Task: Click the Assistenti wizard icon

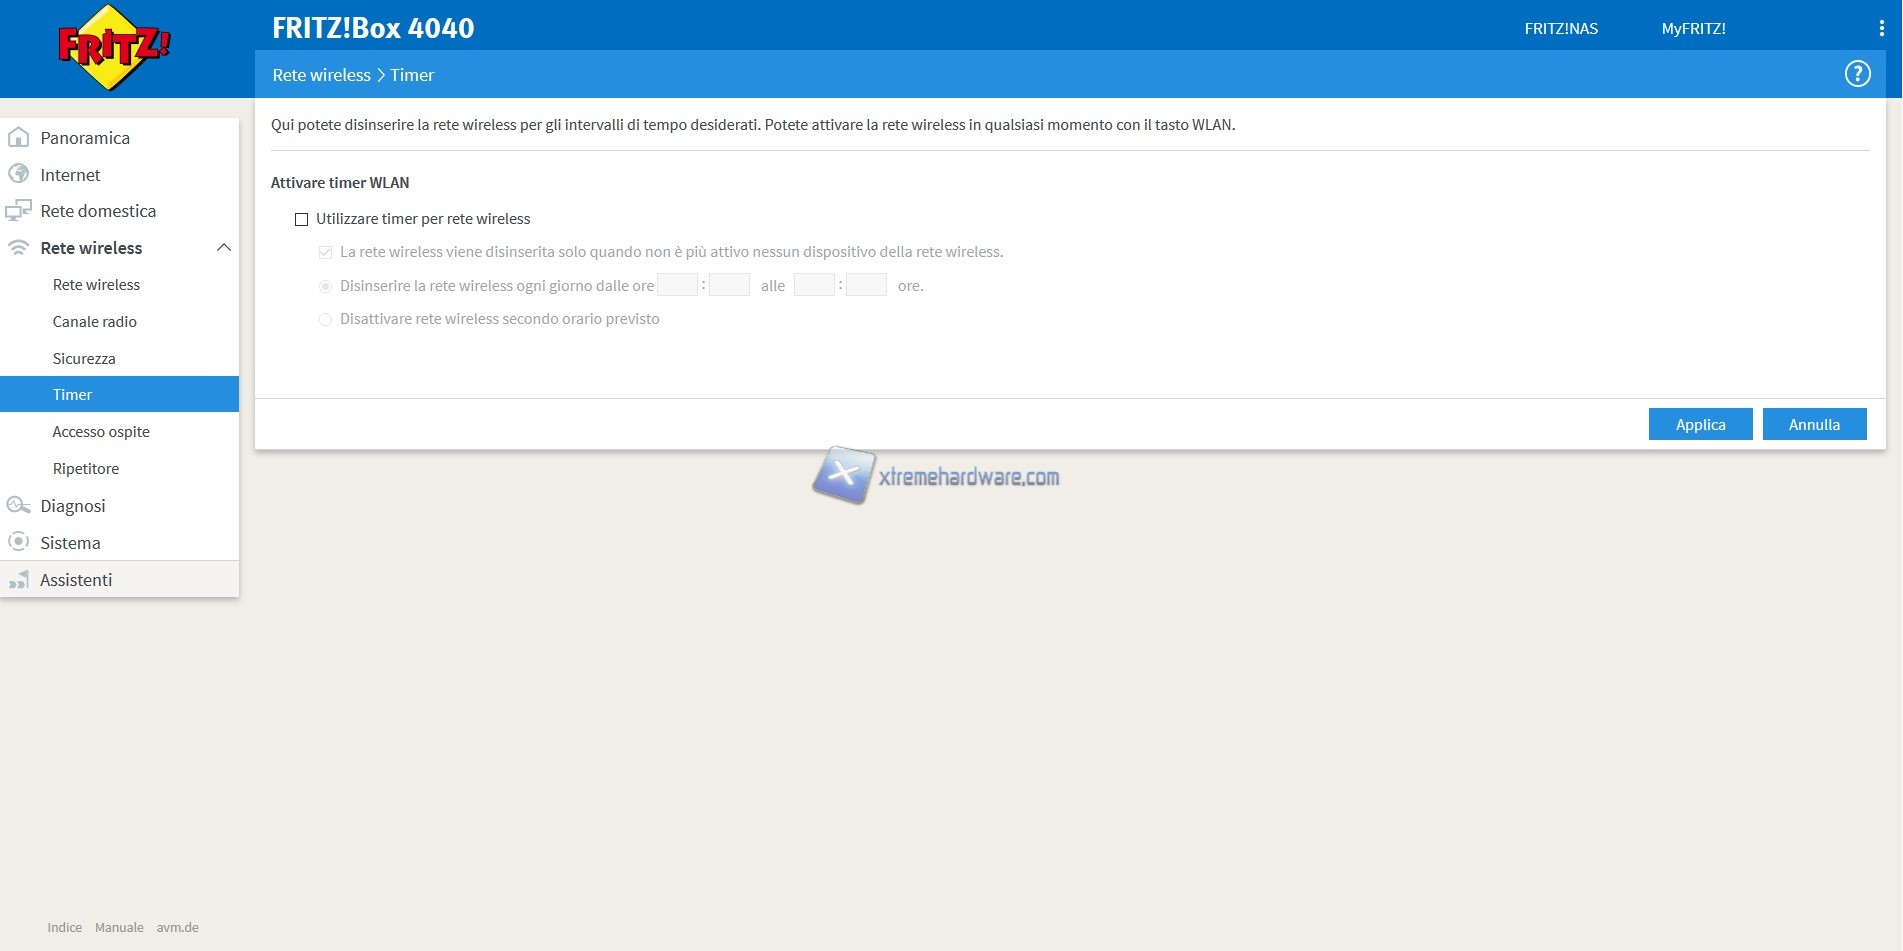Action: pos(18,580)
